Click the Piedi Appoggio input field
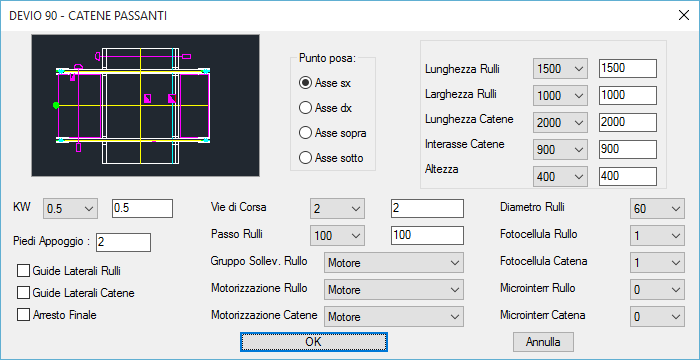 [x=123, y=242]
